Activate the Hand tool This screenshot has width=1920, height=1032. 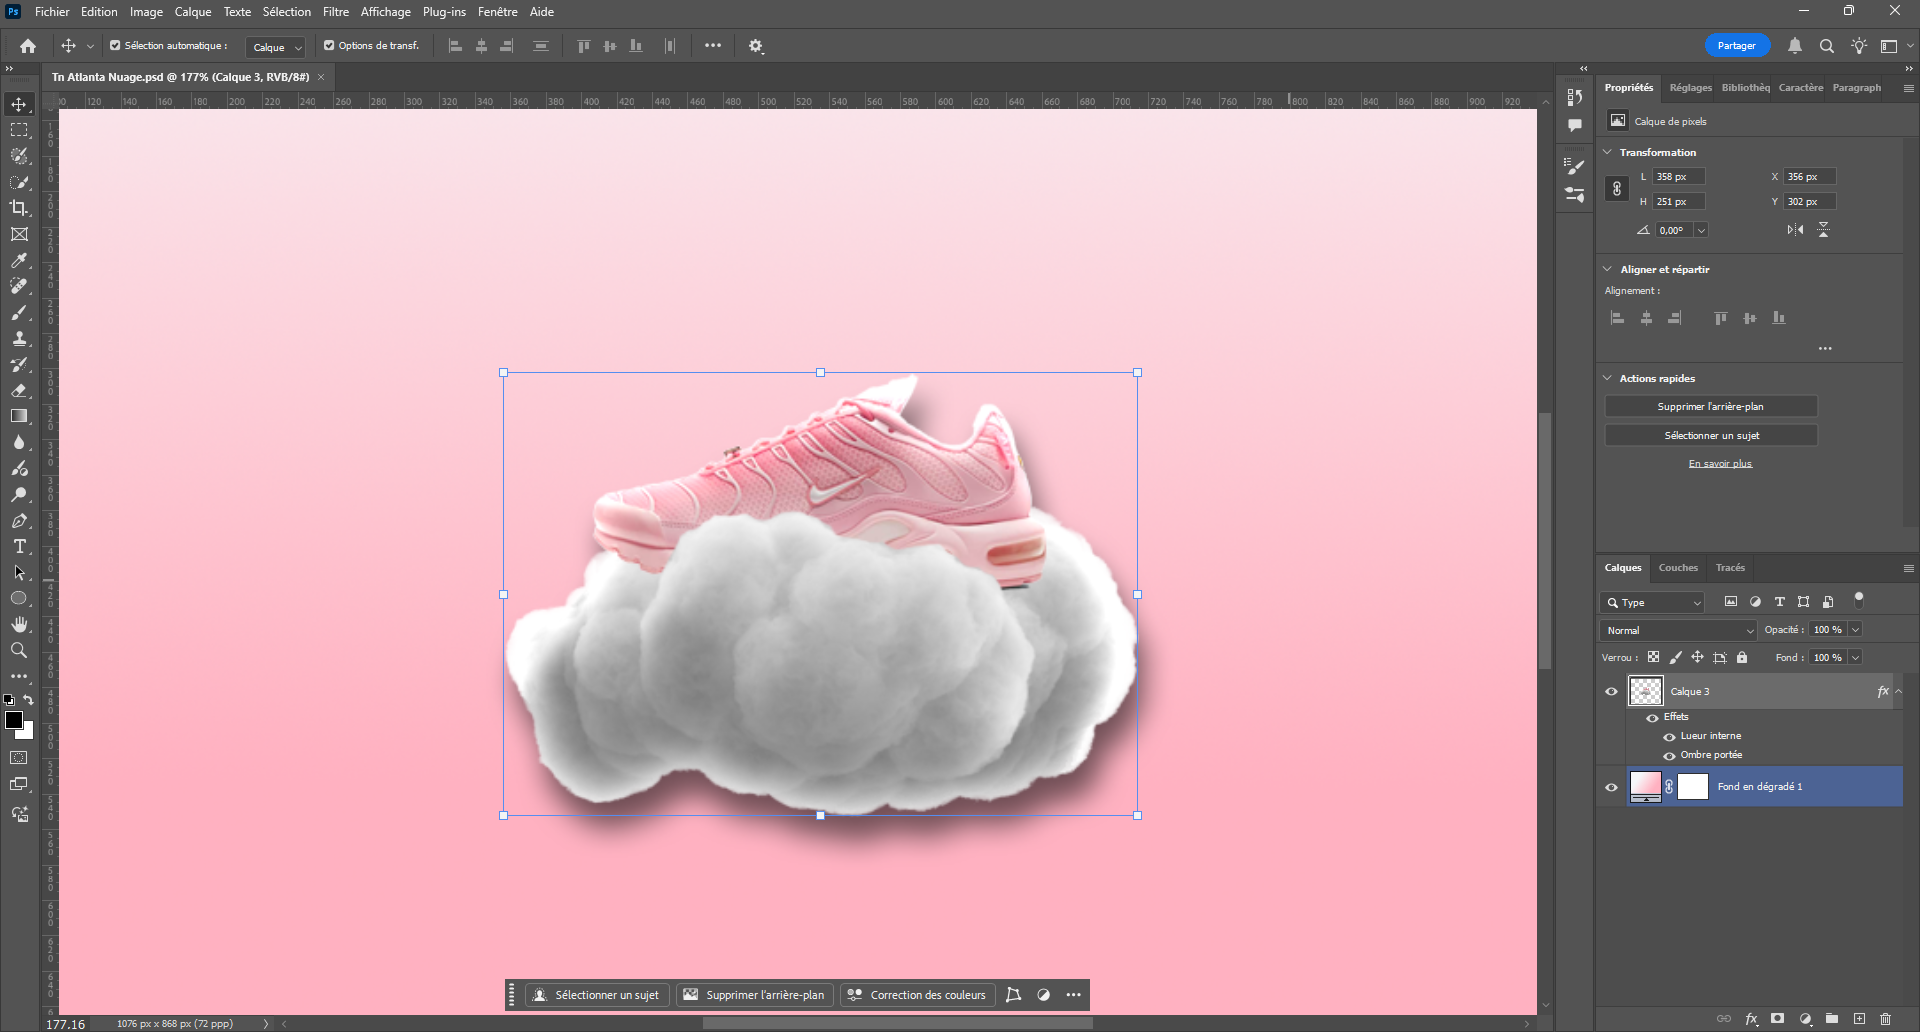(x=19, y=624)
